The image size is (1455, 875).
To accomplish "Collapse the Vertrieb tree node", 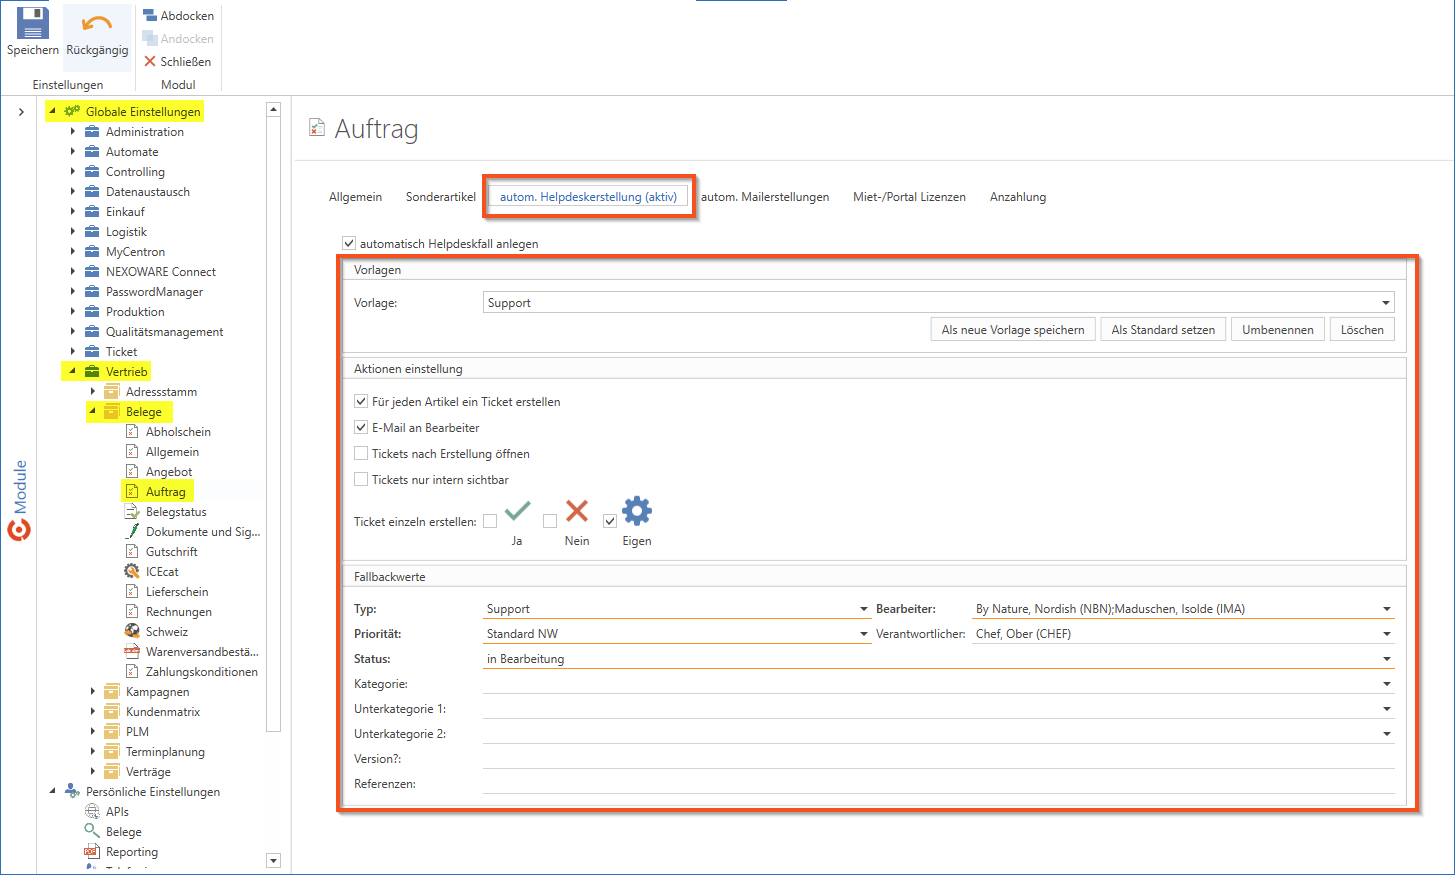I will (72, 371).
